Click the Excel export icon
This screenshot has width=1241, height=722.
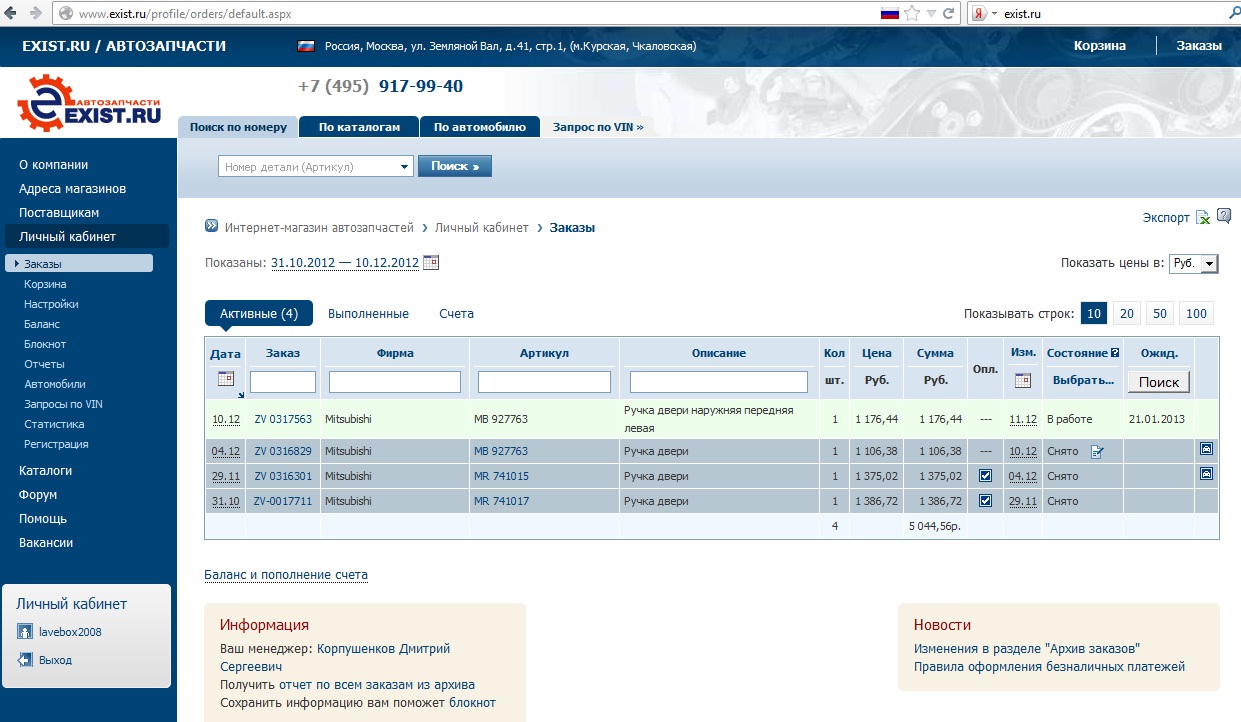1203,217
